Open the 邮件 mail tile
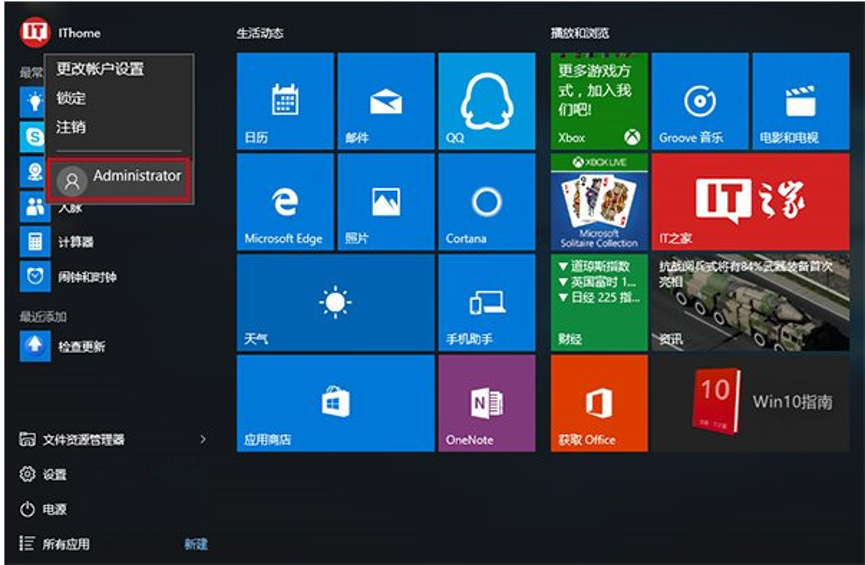The height and width of the screenshot is (565, 865). click(x=386, y=100)
